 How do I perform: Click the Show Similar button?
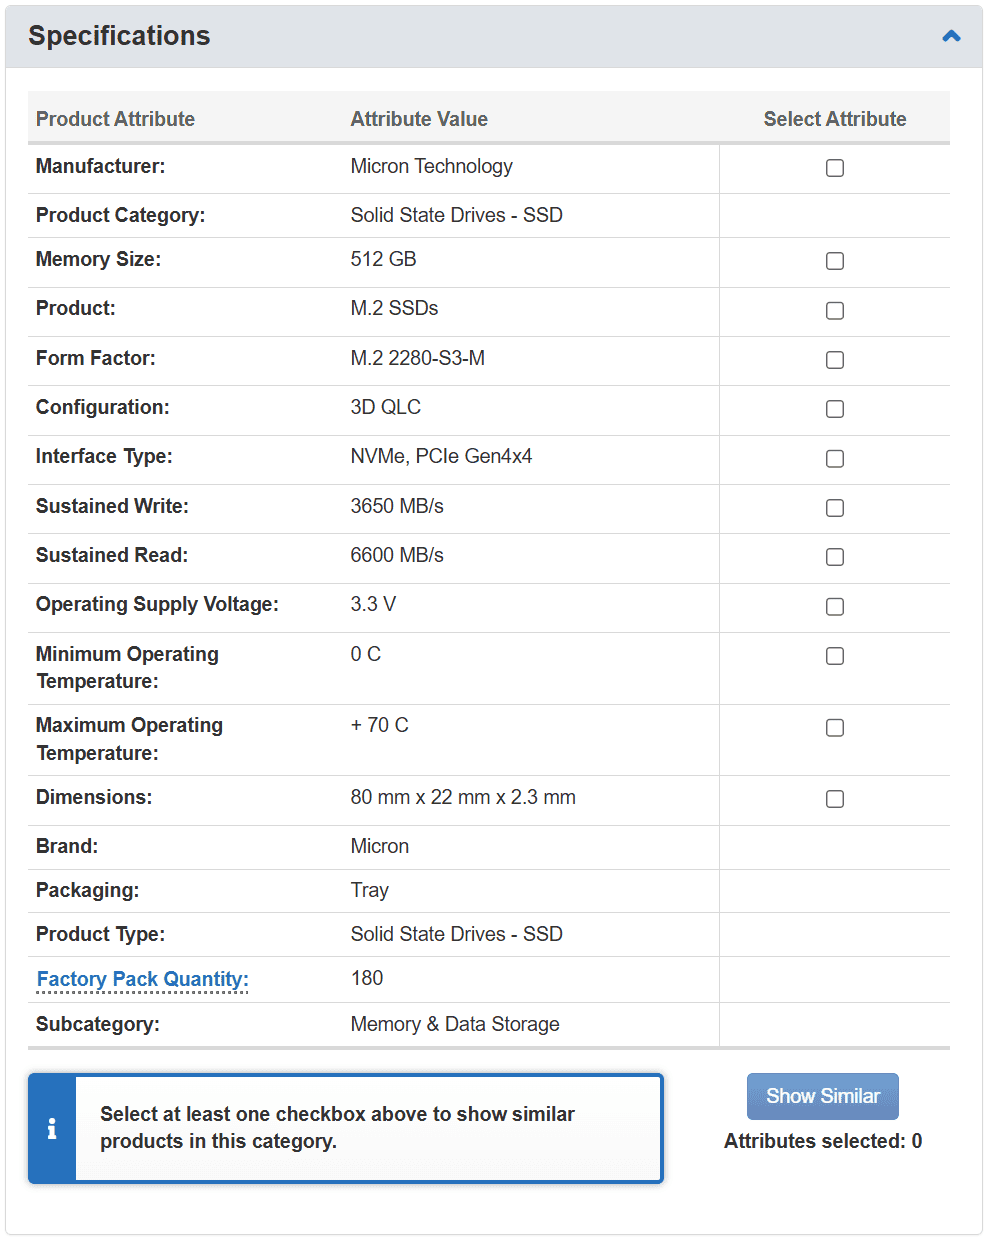pyautogui.click(x=823, y=1096)
